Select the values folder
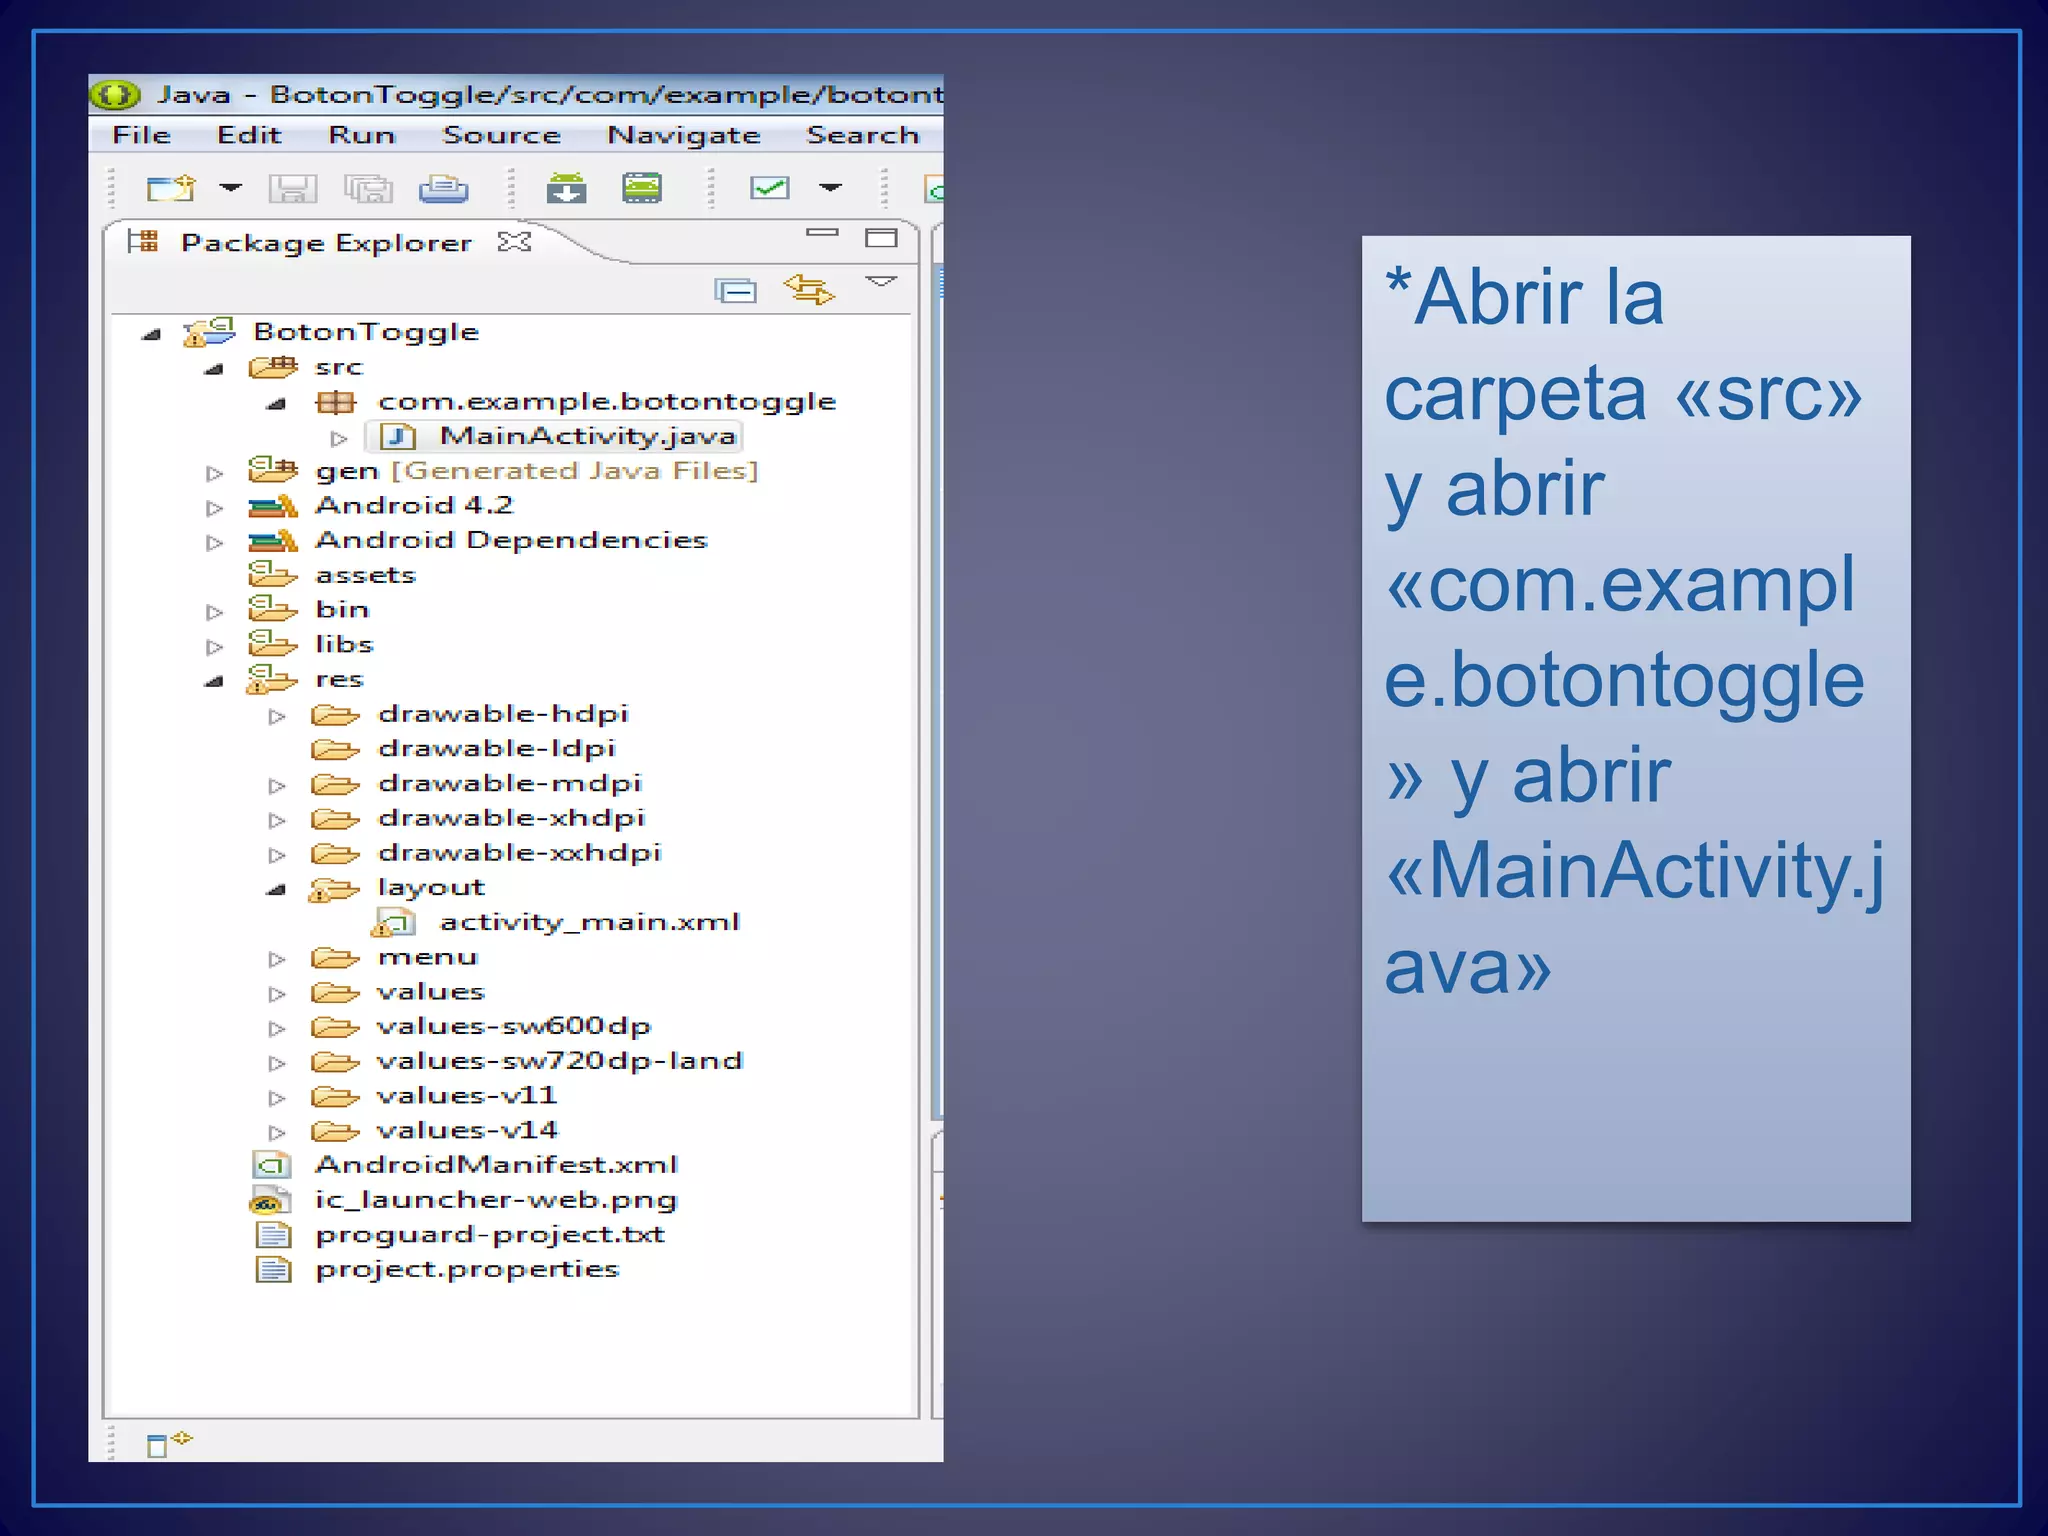The width and height of the screenshot is (2048, 1536). 431,992
